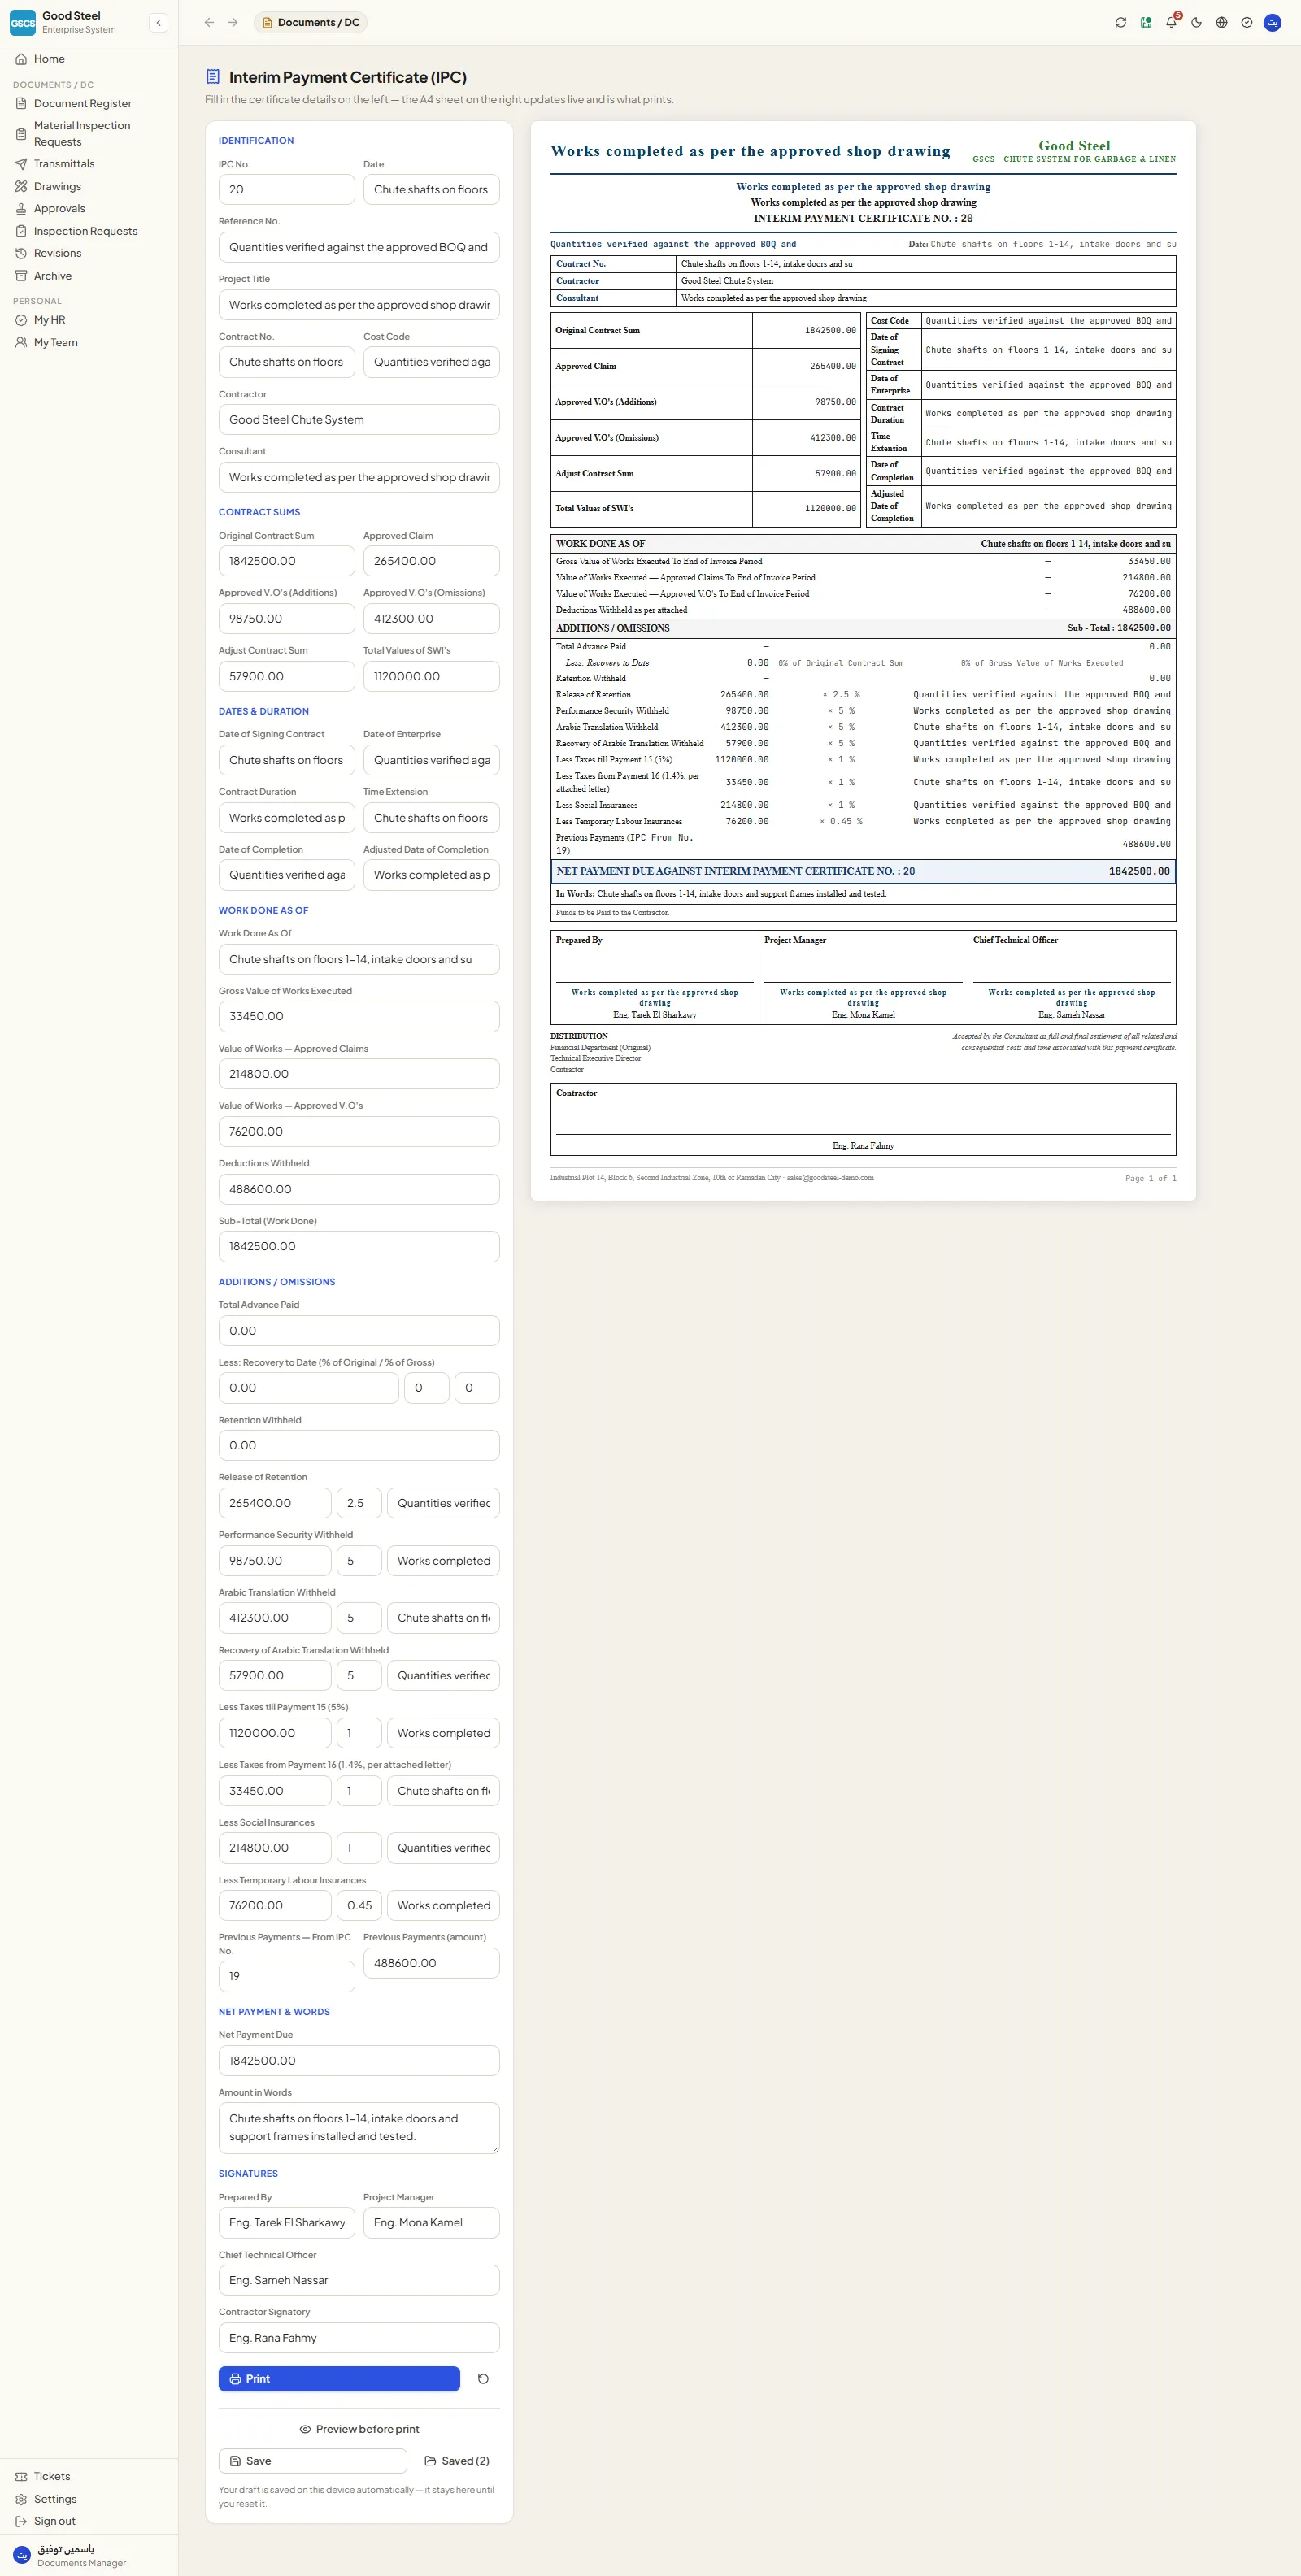Click the Tickets icon in sidebar
Image resolution: width=1301 pixels, height=2576 pixels.
[21, 2476]
